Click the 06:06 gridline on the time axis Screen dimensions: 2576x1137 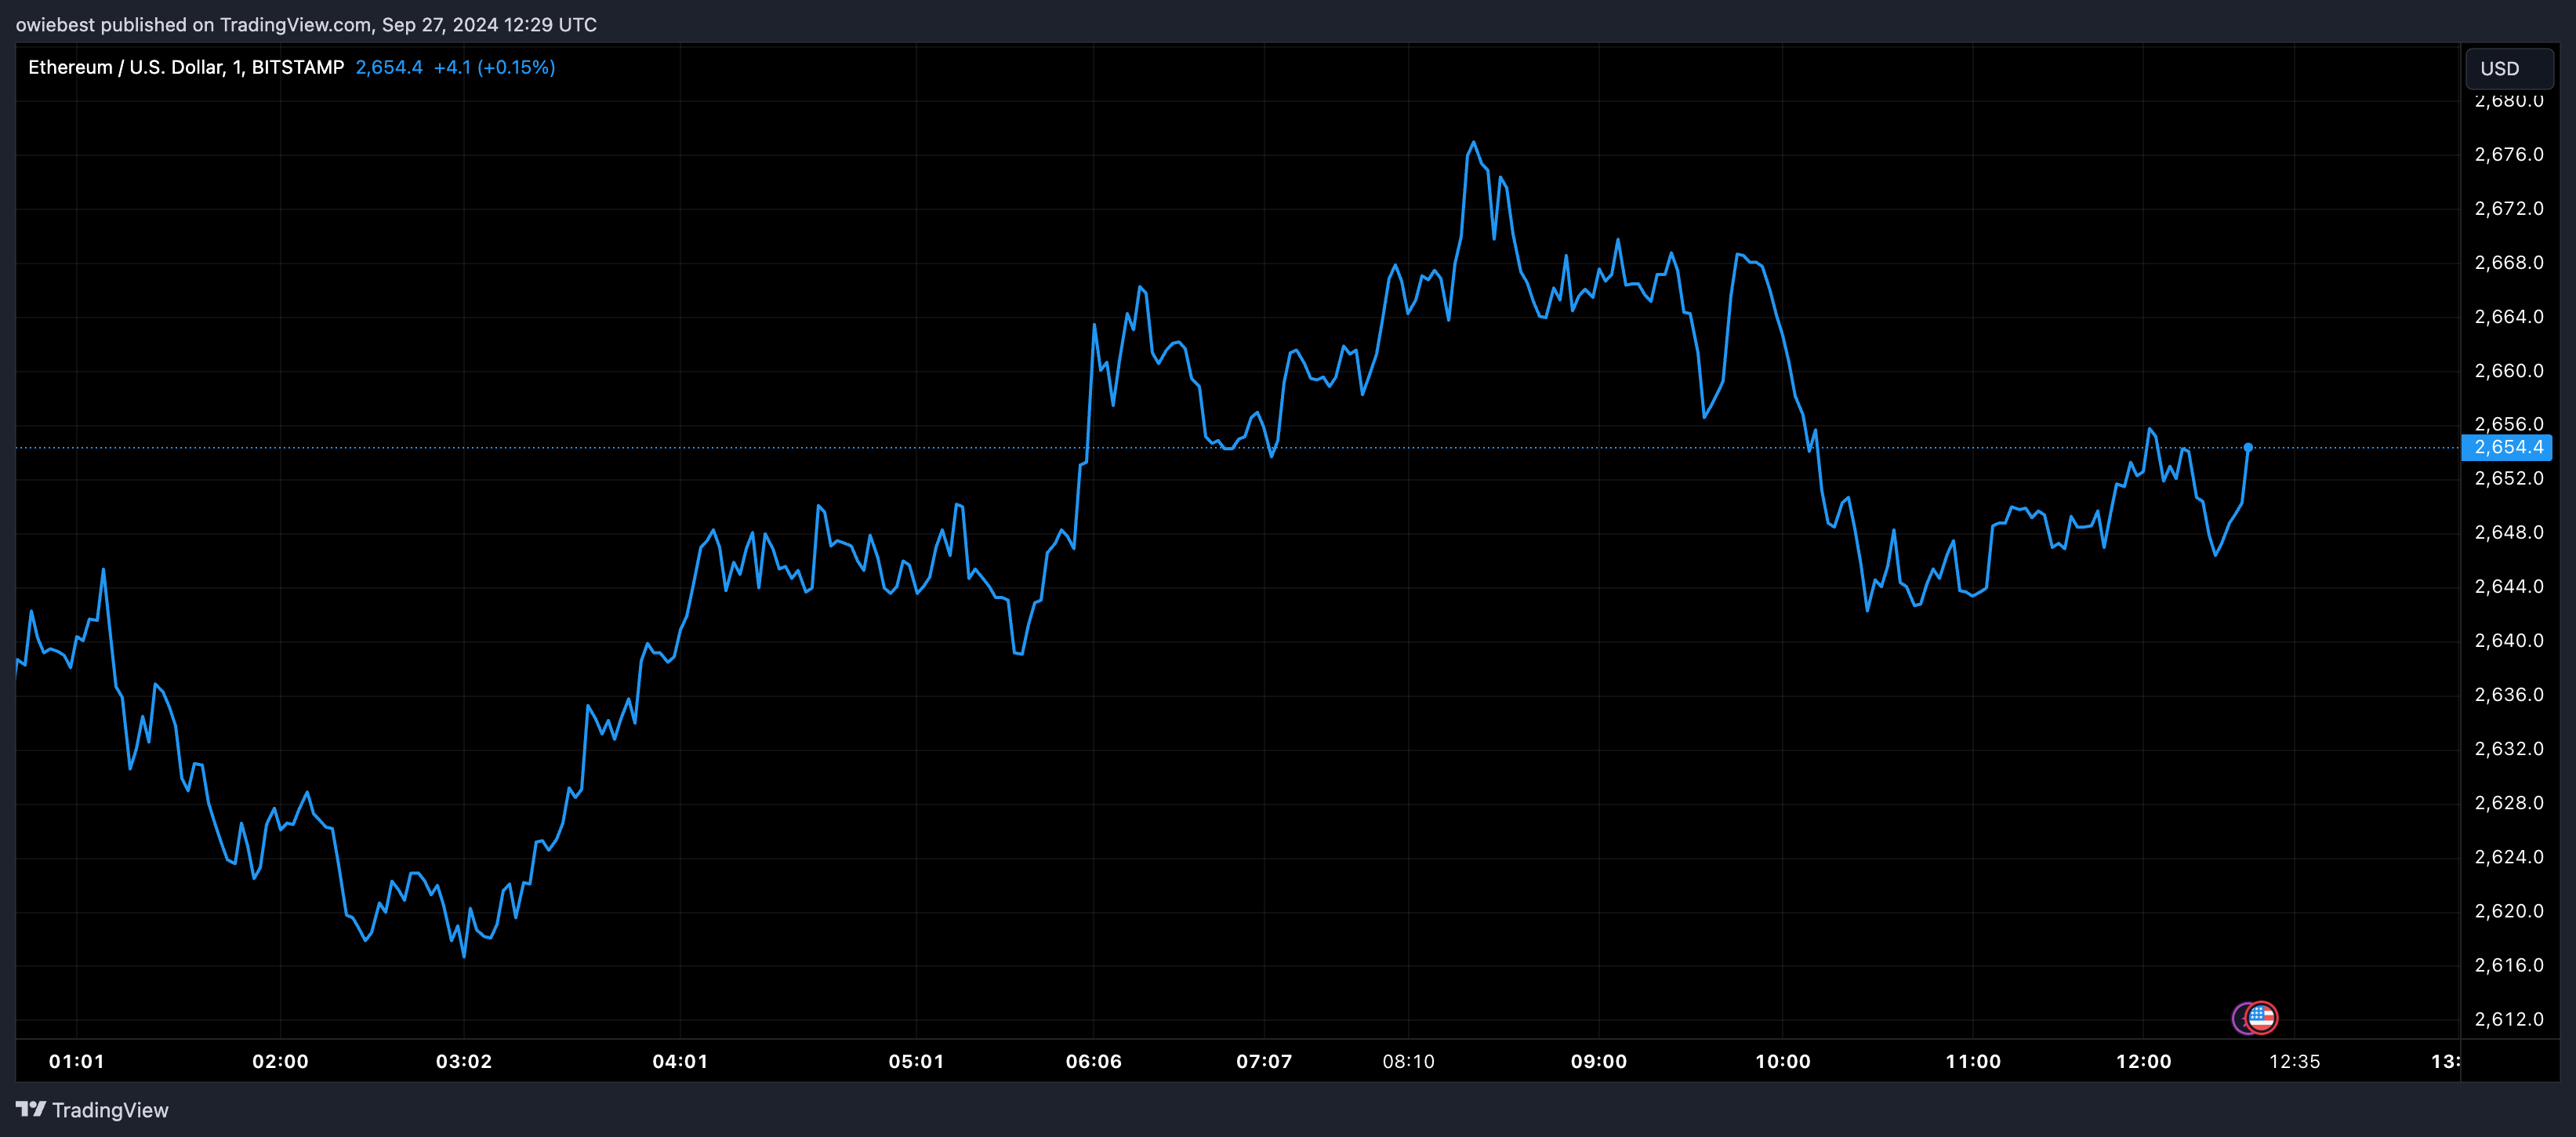[1095, 1062]
